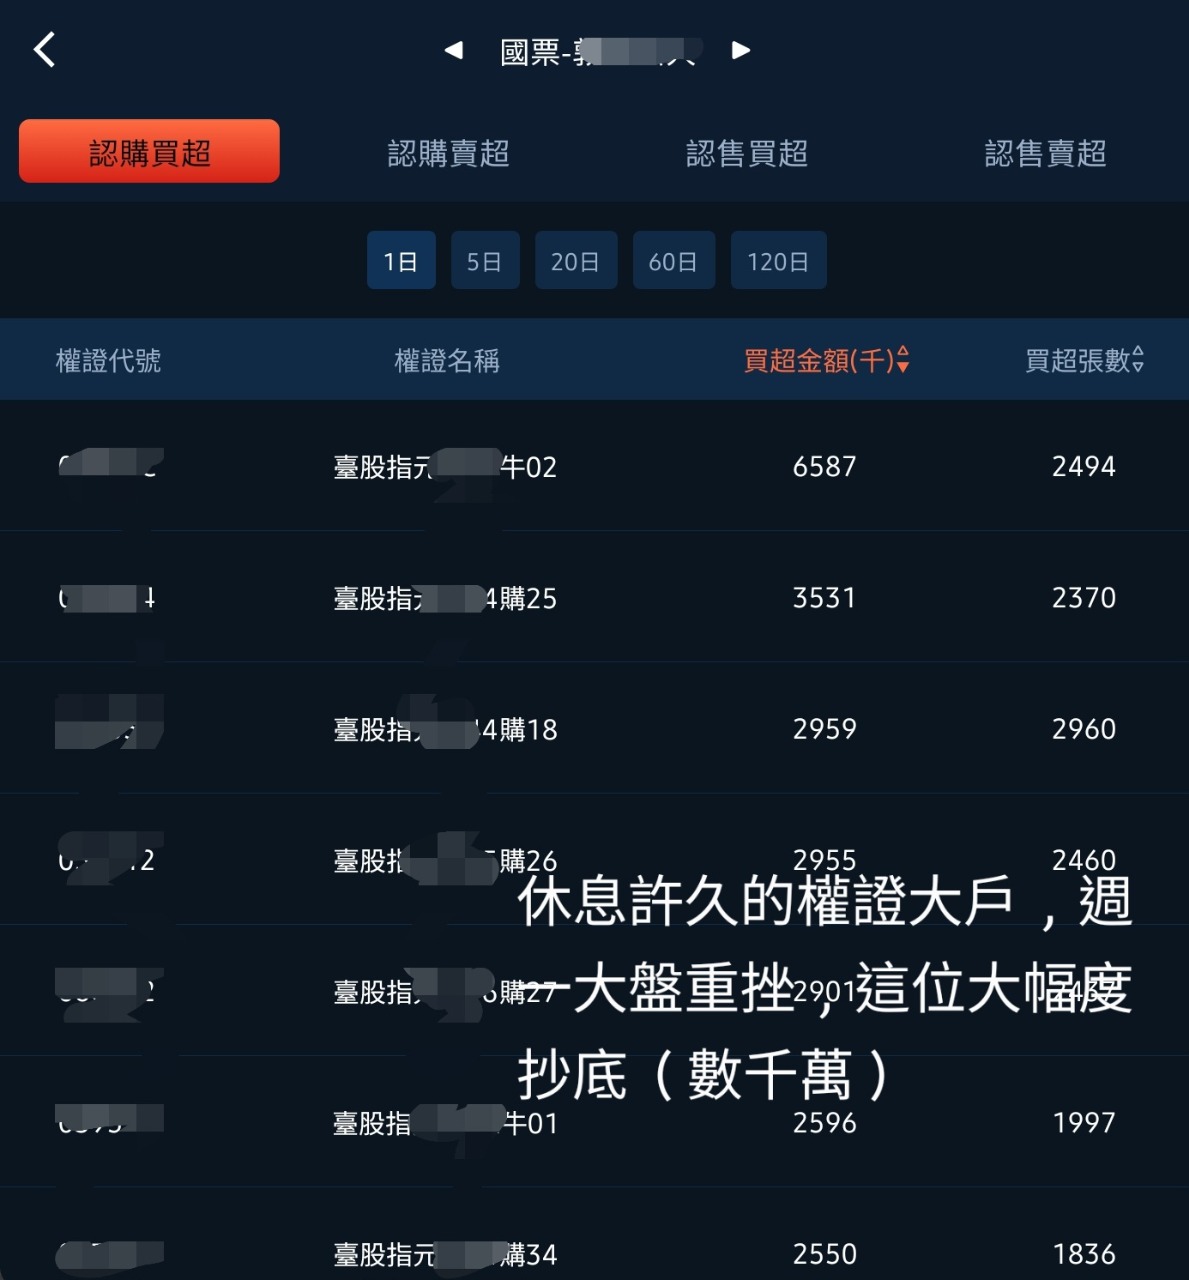Sort by 買超張數 arrows
This screenshot has height=1280, width=1189.
(x=1138, y=359)
